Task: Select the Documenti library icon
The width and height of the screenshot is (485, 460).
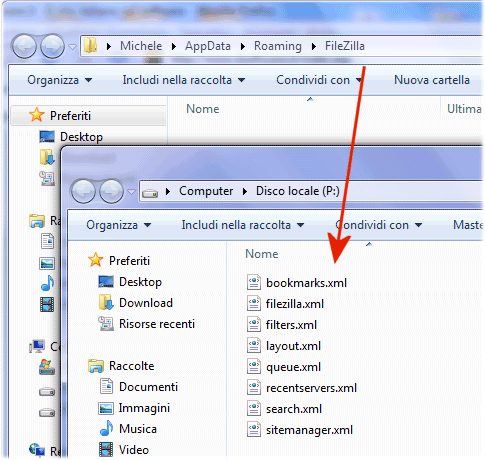Action: click(x=106, y=387)
